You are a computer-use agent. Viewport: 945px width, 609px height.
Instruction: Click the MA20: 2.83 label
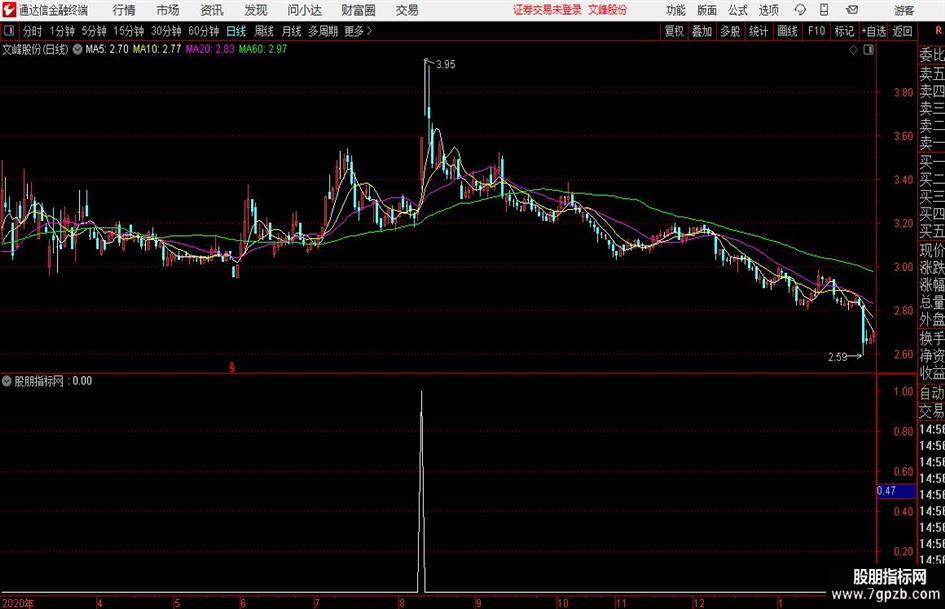210,49
